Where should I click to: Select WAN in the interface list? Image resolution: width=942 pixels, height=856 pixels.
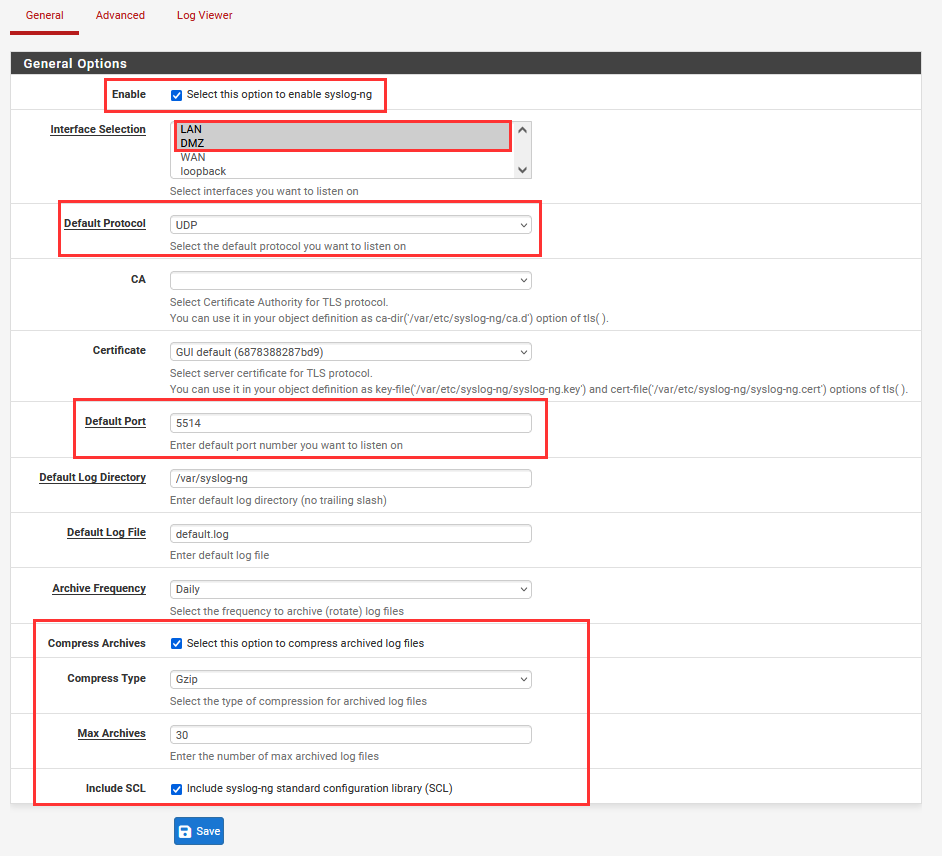click(194, 157)
